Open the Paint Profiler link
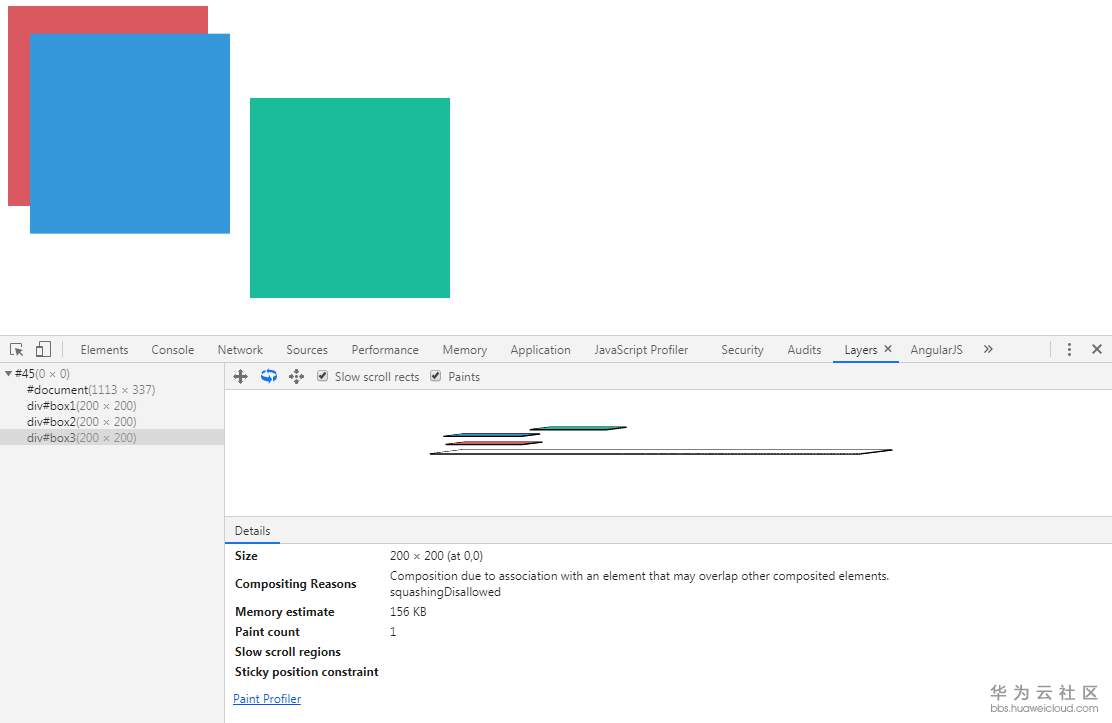Screen dimensions: 1112x723 pos(267,699)
